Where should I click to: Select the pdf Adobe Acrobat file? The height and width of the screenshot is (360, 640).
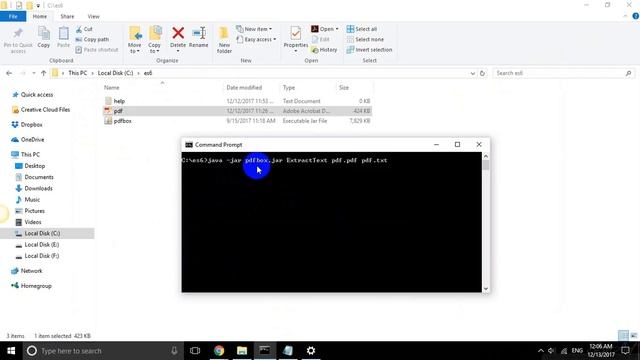click(x=237, y=111)
